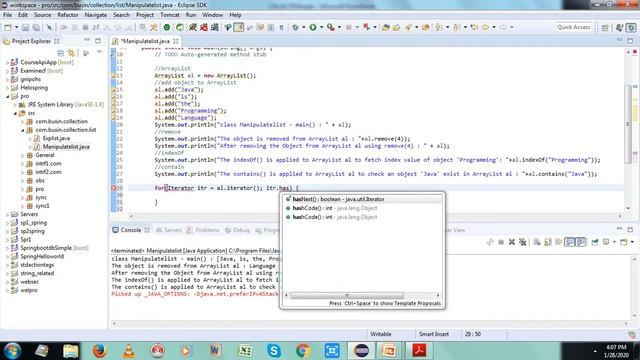Expand the CourseApiApp project
Image resolution: width=640 pixels, height=360 pixels.
[7, 62]
